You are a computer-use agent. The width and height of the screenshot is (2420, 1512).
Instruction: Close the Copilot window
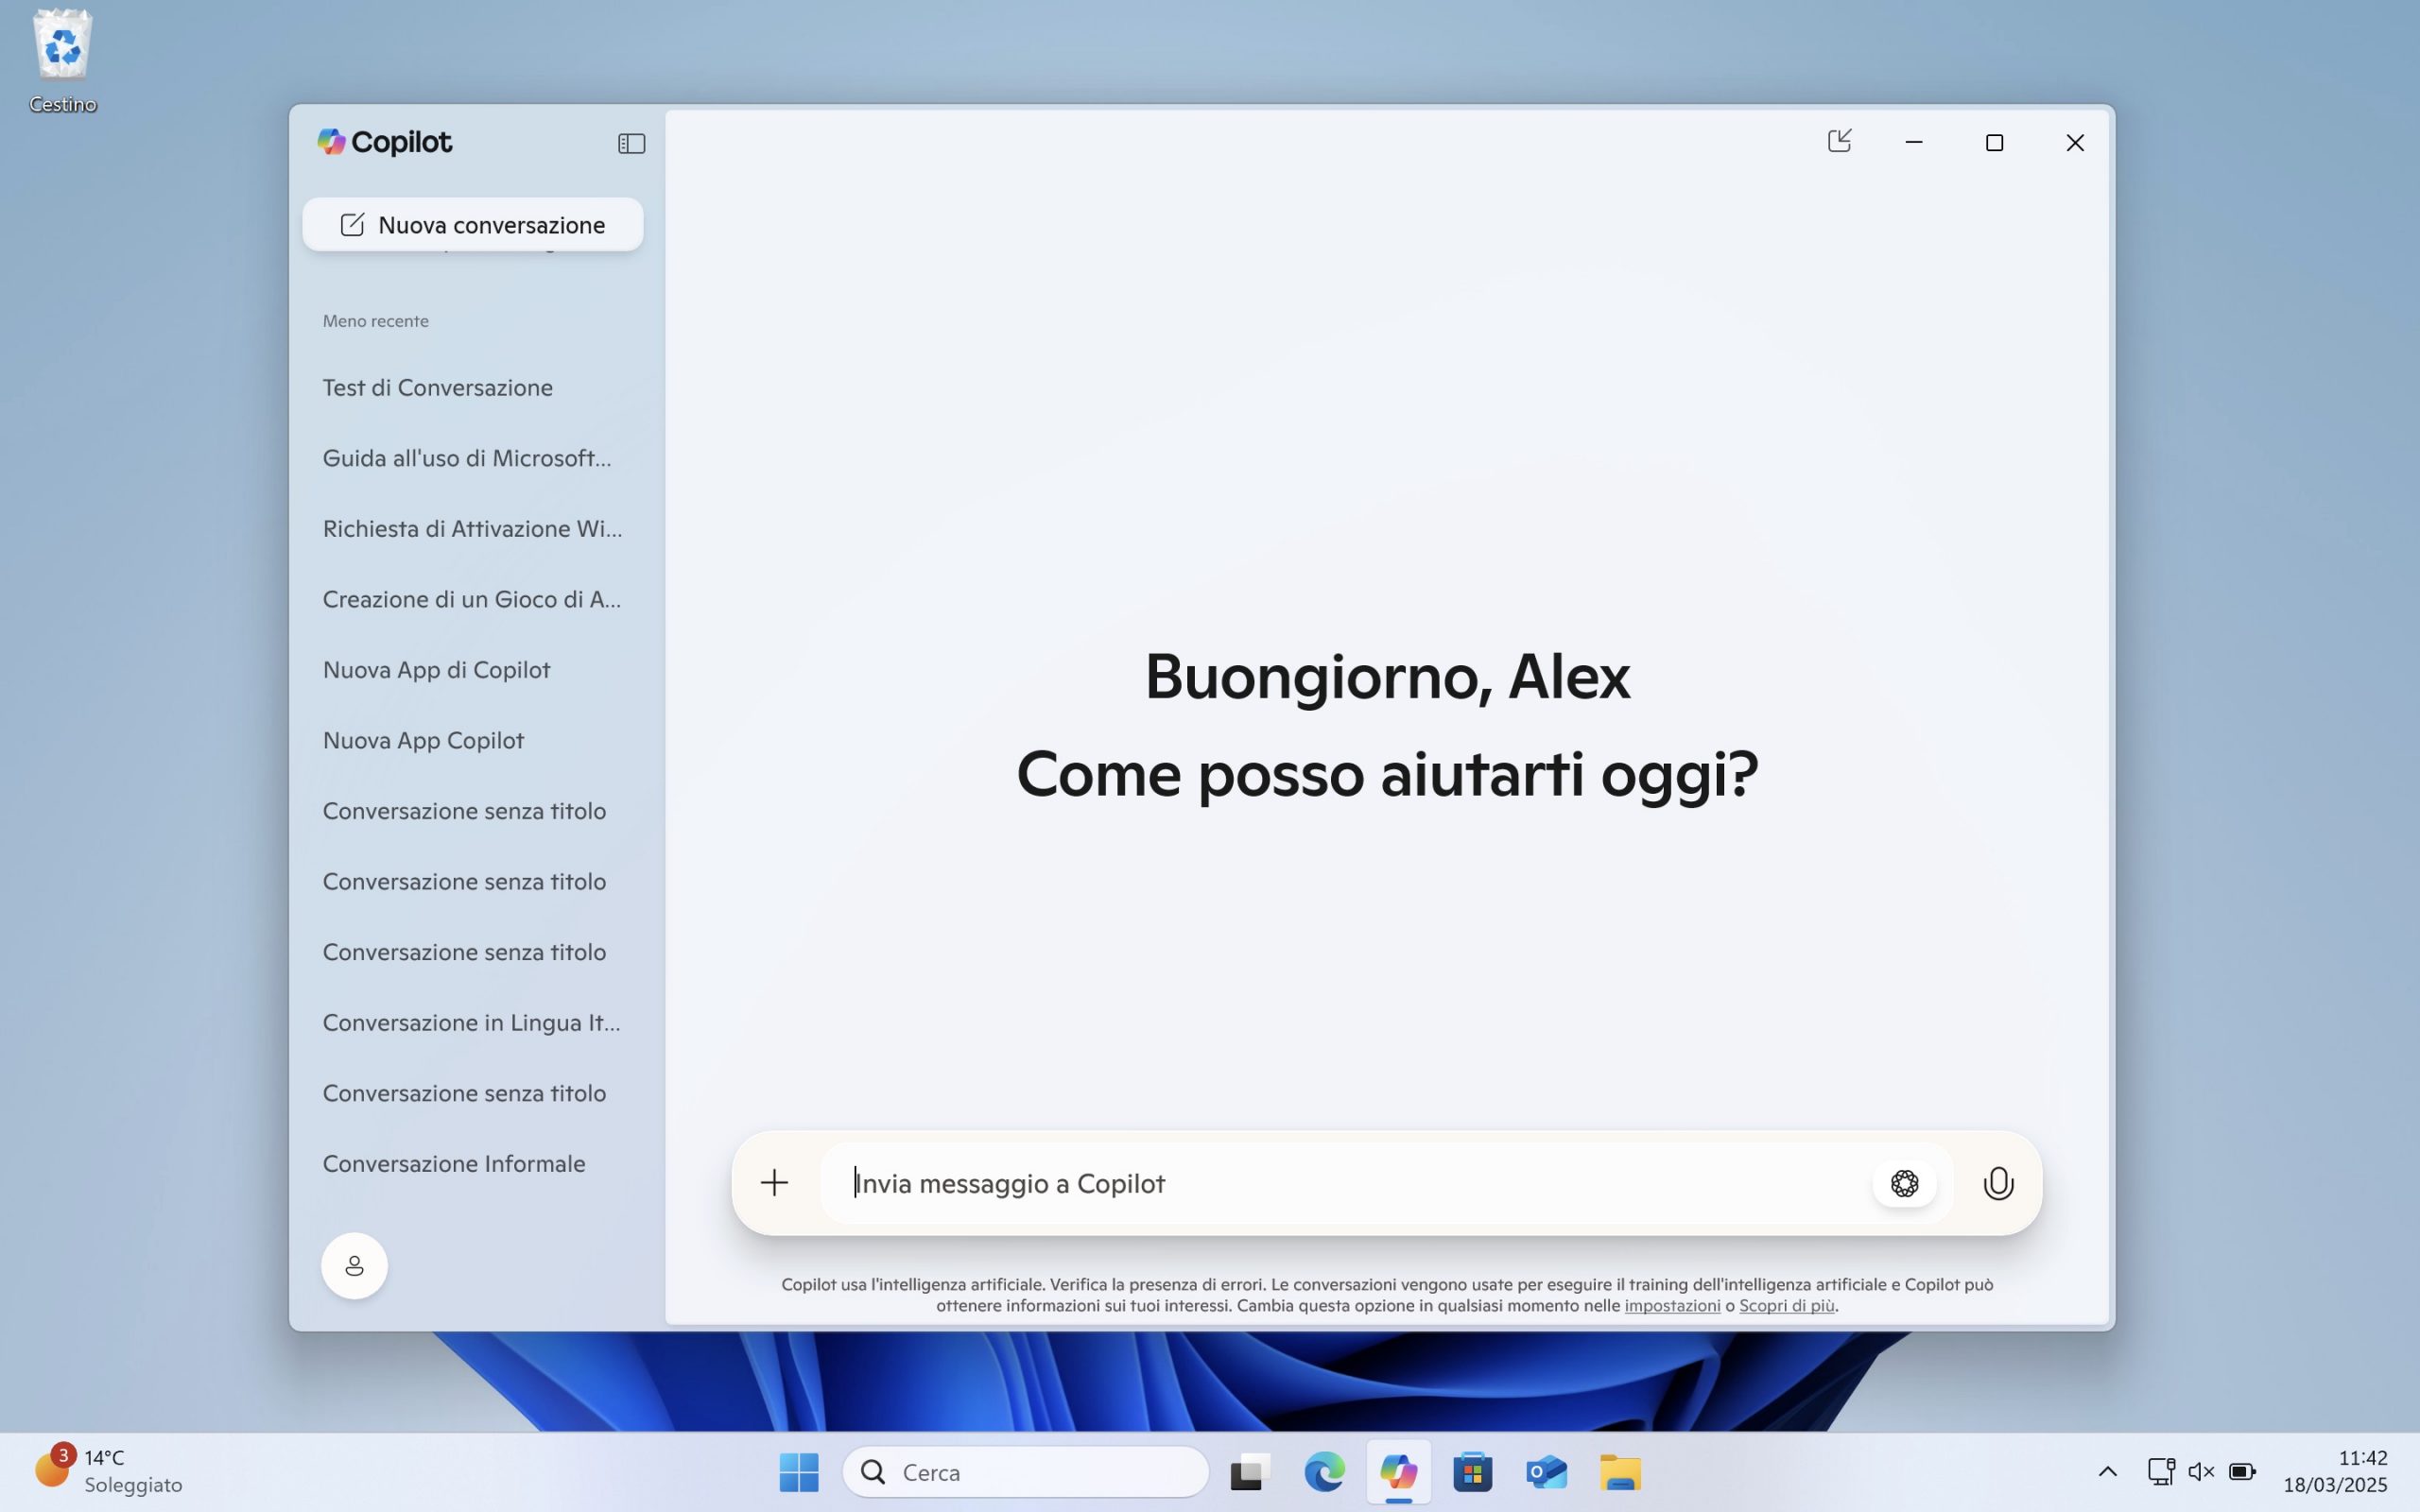click(2075, 142)
